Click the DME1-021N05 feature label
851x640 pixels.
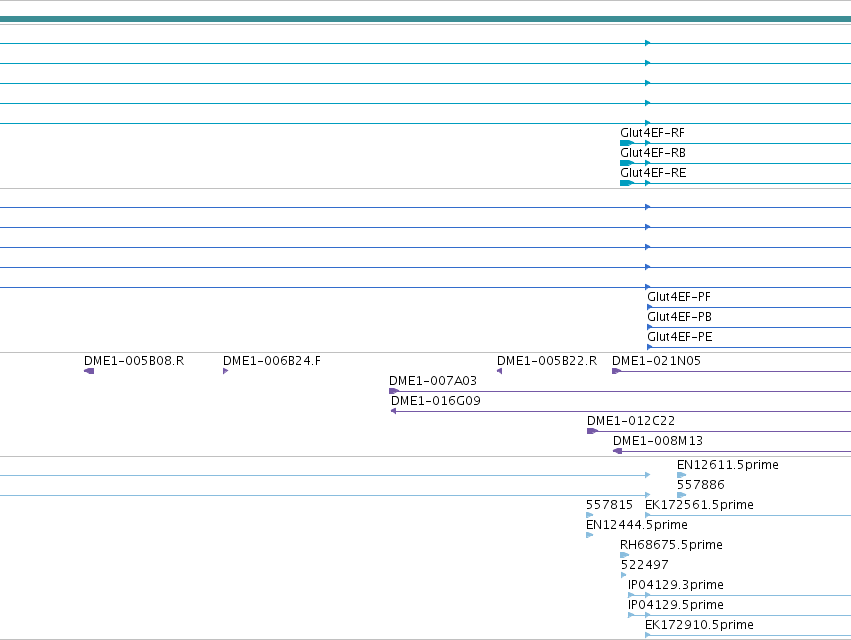657,361
